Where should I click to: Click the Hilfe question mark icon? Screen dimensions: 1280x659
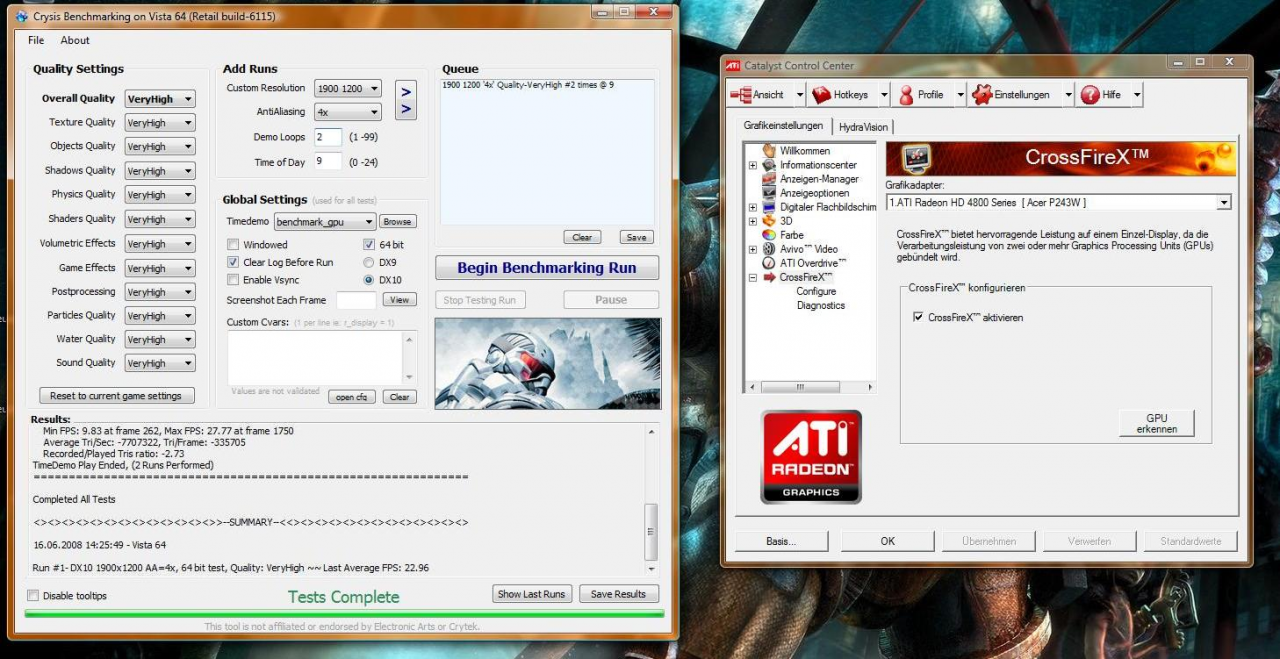(1089, 95)
